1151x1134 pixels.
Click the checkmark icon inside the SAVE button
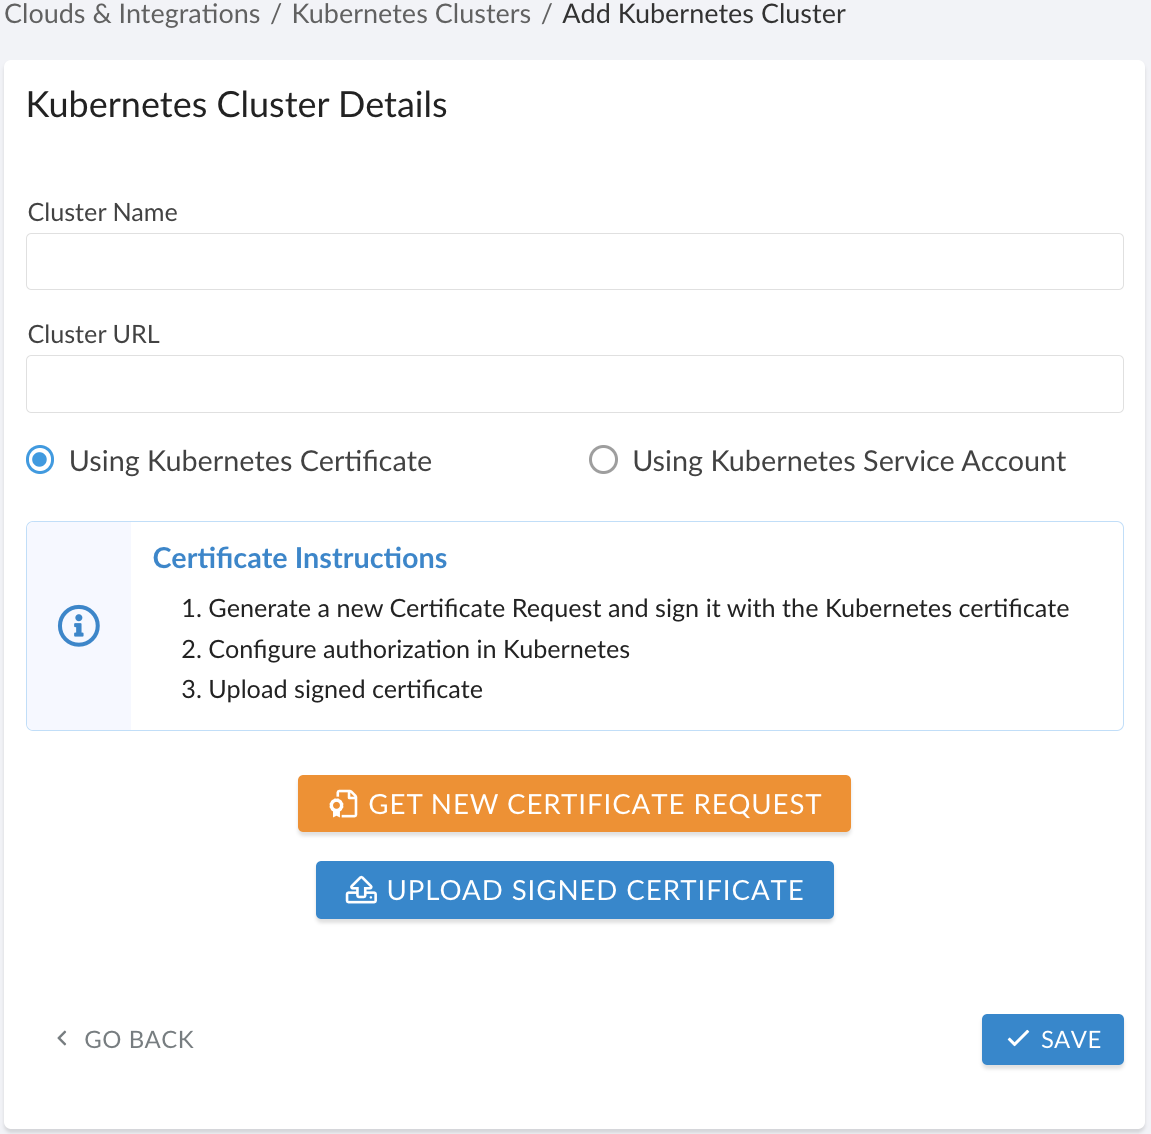(1019, 1039)
